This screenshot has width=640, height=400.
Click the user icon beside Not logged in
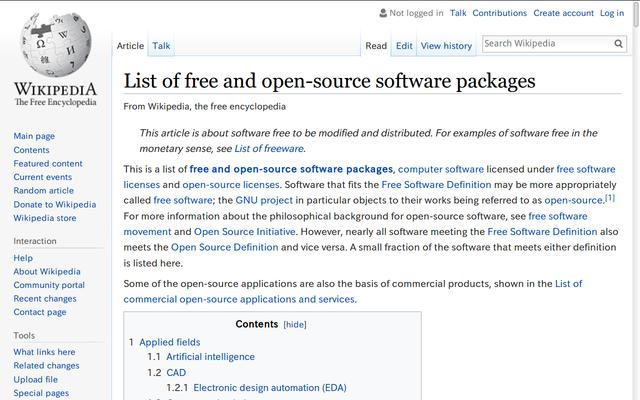click(x=383, y=13)
